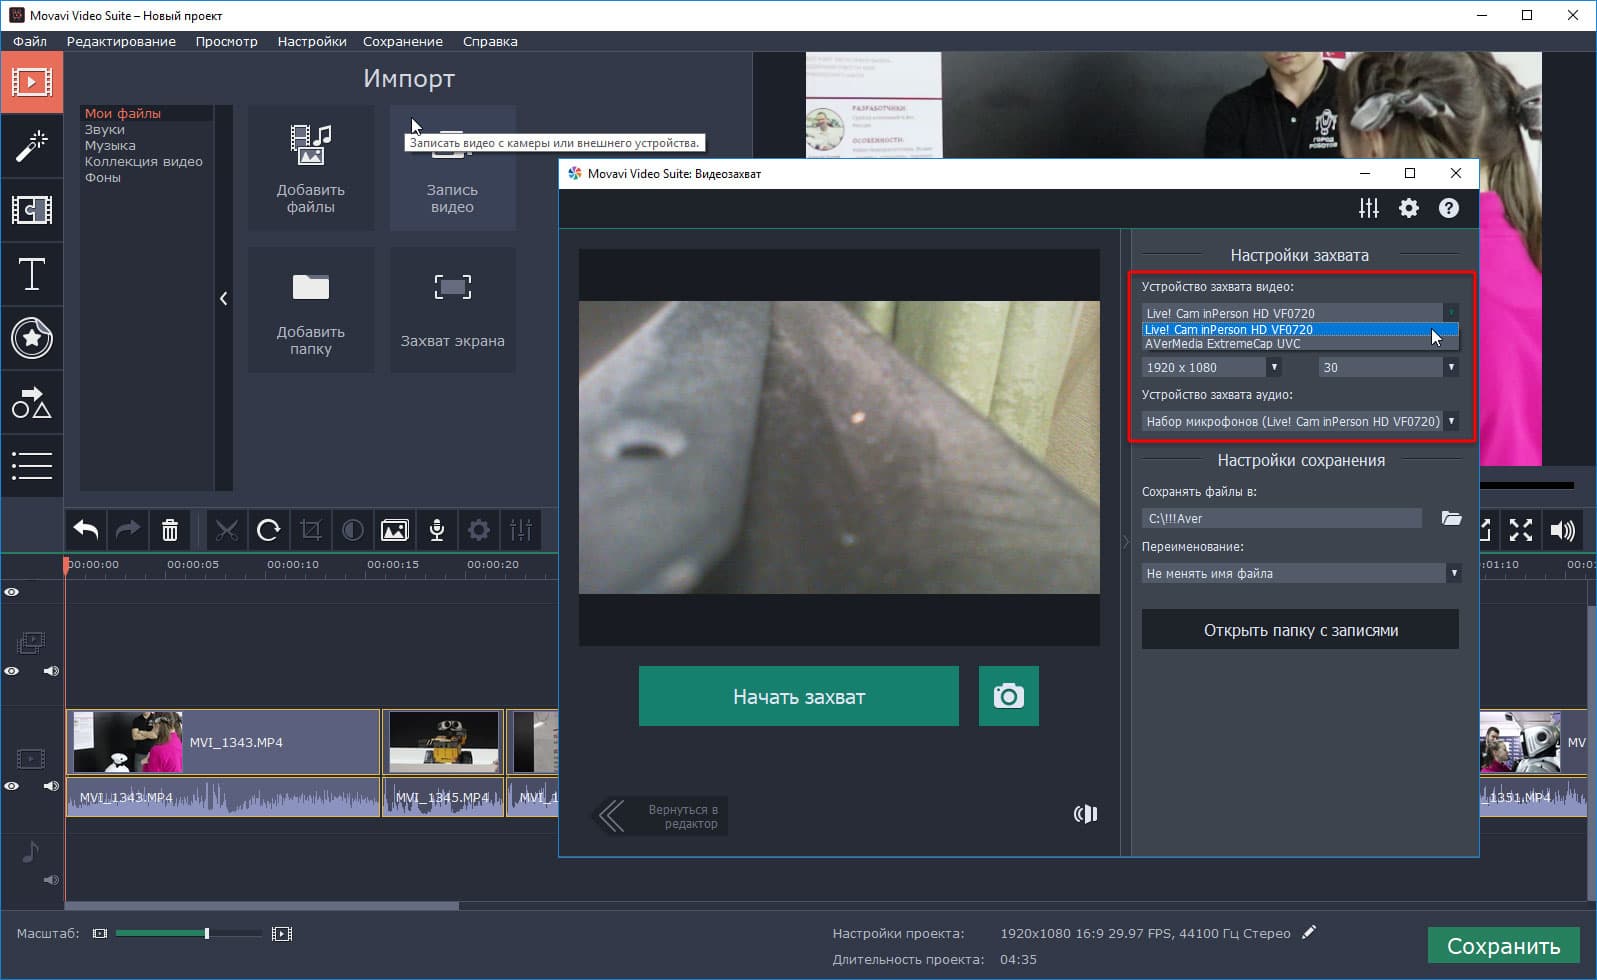Viewport: 1597px width, 980px height.
Task: Open capture window settings gear
Action: point(1409,208)
